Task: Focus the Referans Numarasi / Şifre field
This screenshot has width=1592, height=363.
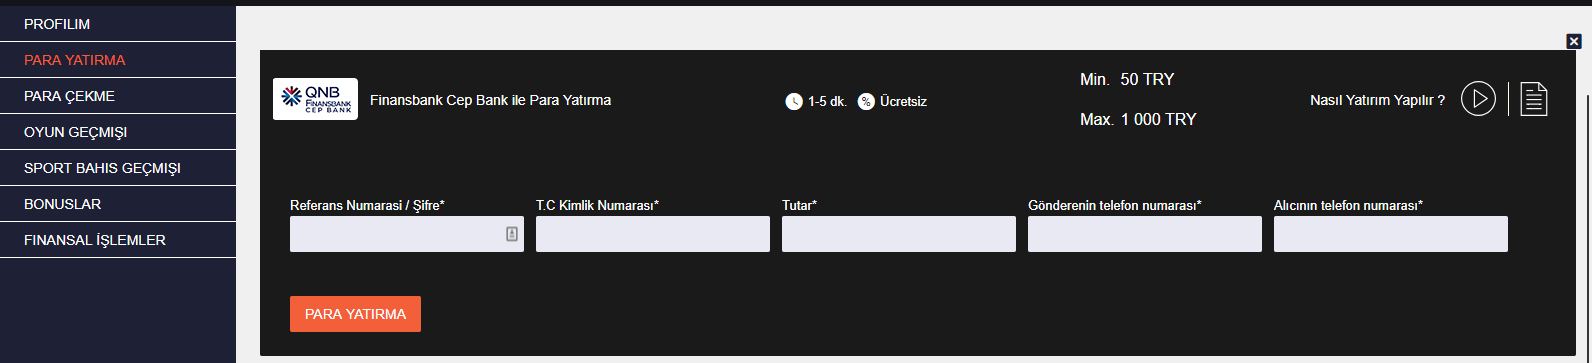Action: click(407, 234)
